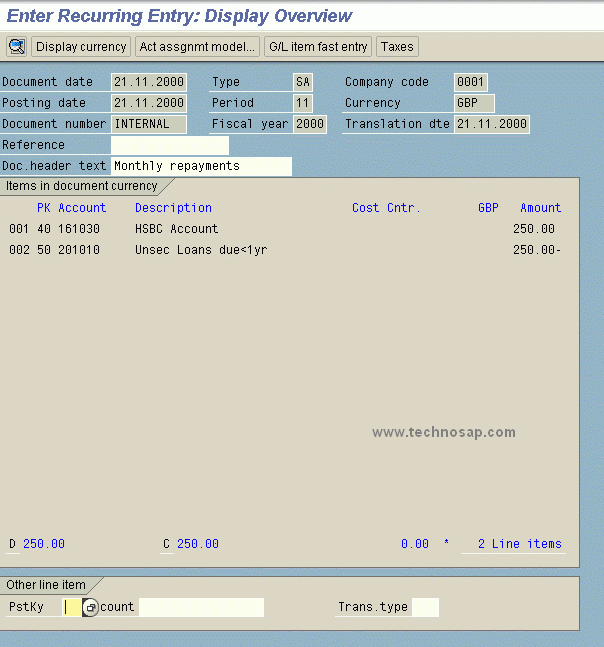Click the Posting date value
604x647 pixels.
click(x=148, y=103)
